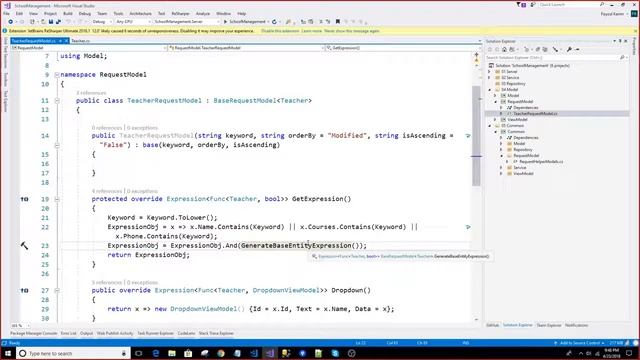640x360 pixels.
Task: Collapse the 04 Model folder in Solution Explorer
Action: tap(490, 89)
